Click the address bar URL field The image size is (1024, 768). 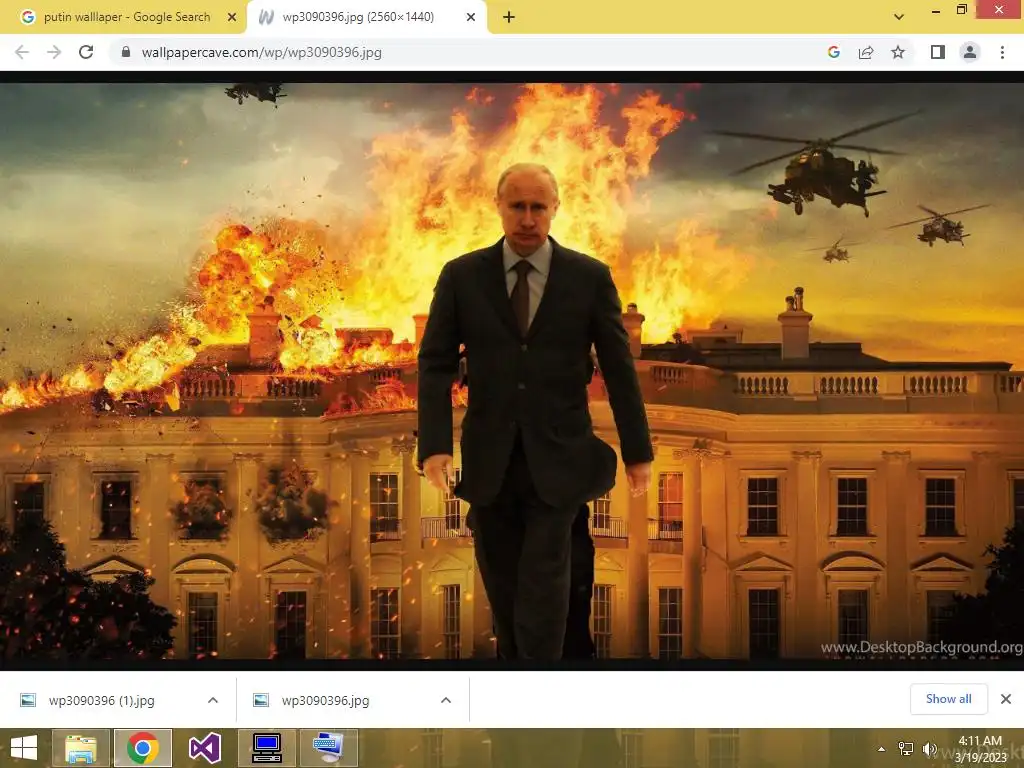(470, 52)
